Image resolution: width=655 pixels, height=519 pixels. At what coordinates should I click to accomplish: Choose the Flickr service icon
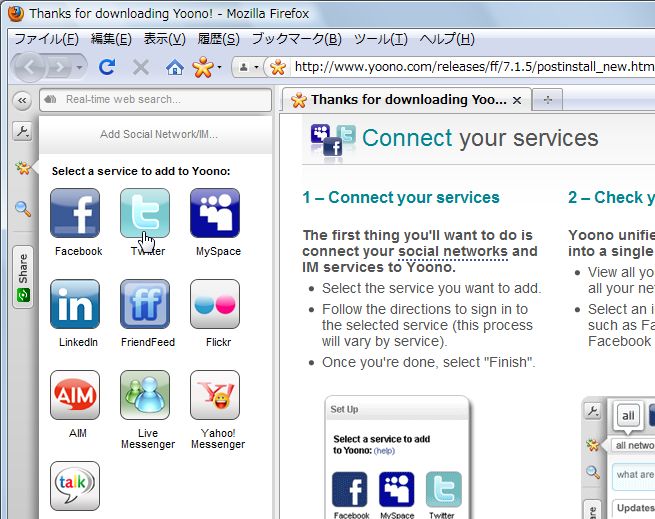[x=215, y=304]
